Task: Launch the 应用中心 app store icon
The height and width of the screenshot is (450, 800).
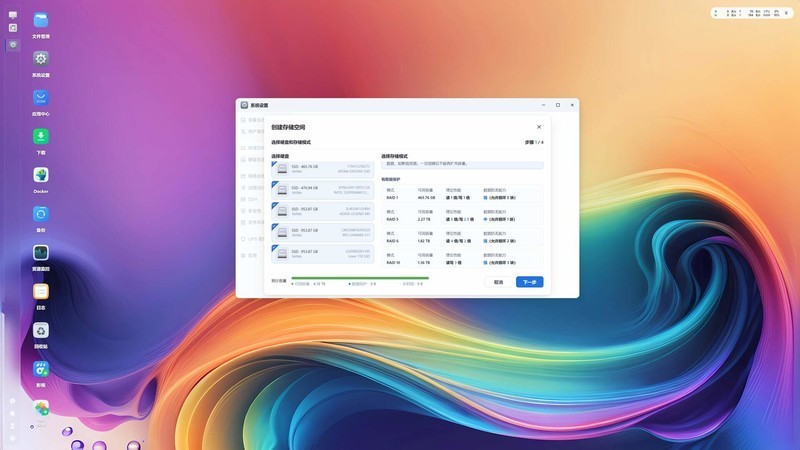Action: (41, 97)
